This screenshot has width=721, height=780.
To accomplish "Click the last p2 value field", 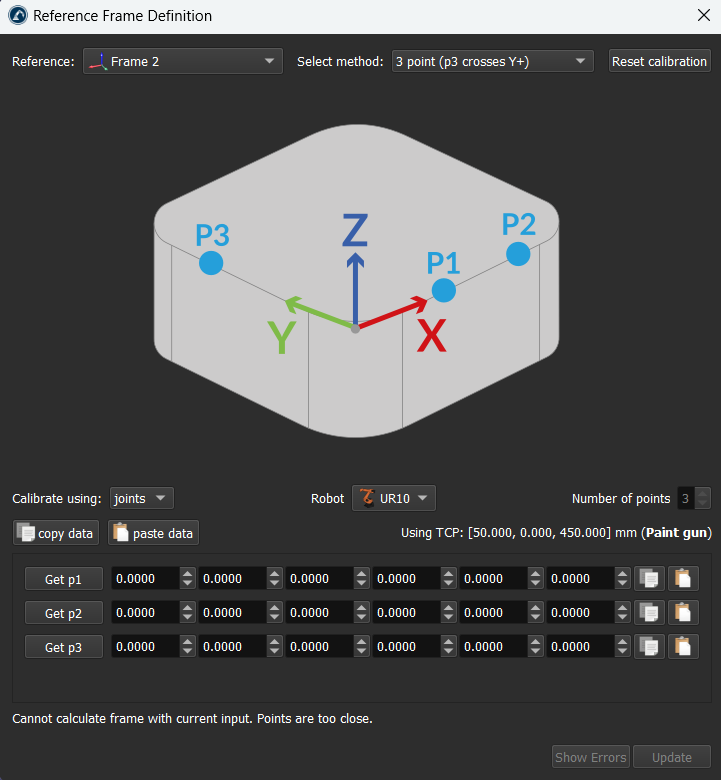I will coord(579,612).
